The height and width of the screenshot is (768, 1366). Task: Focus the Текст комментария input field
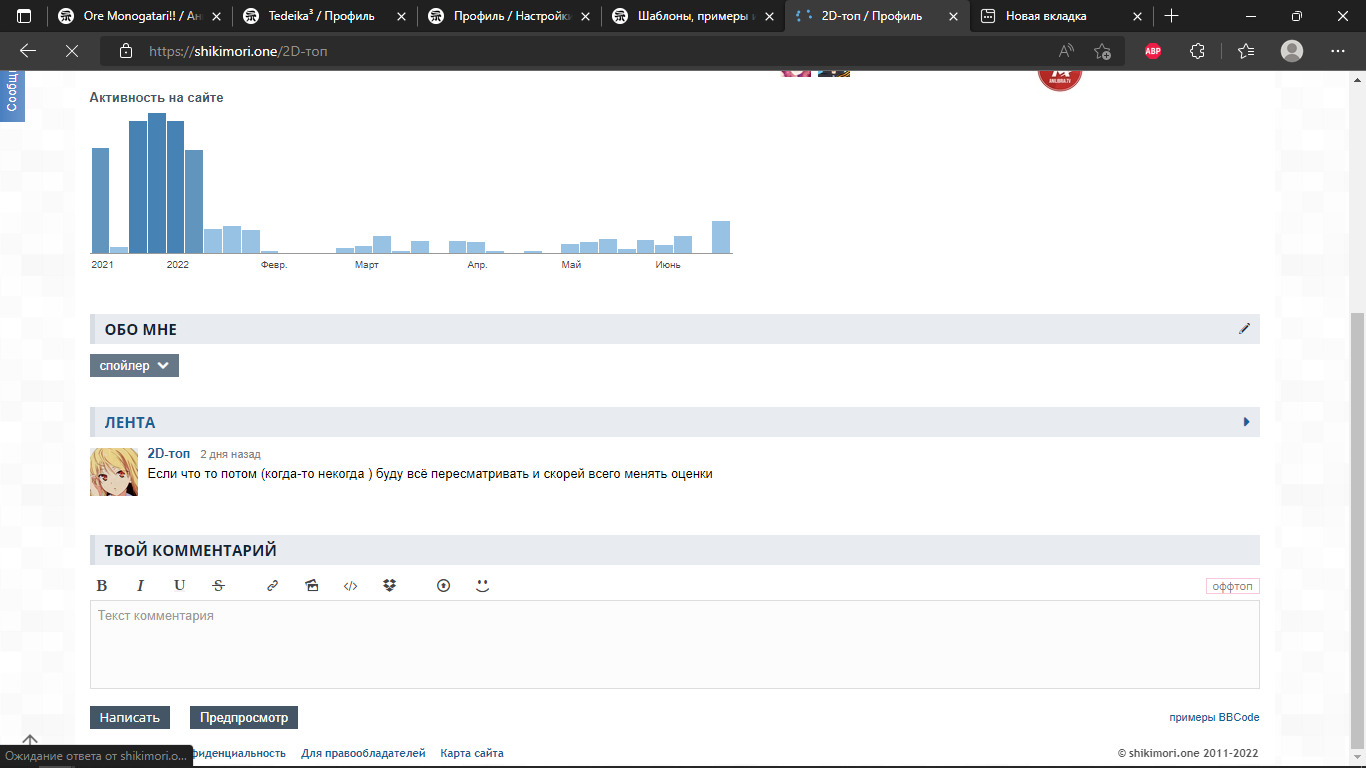674,645
